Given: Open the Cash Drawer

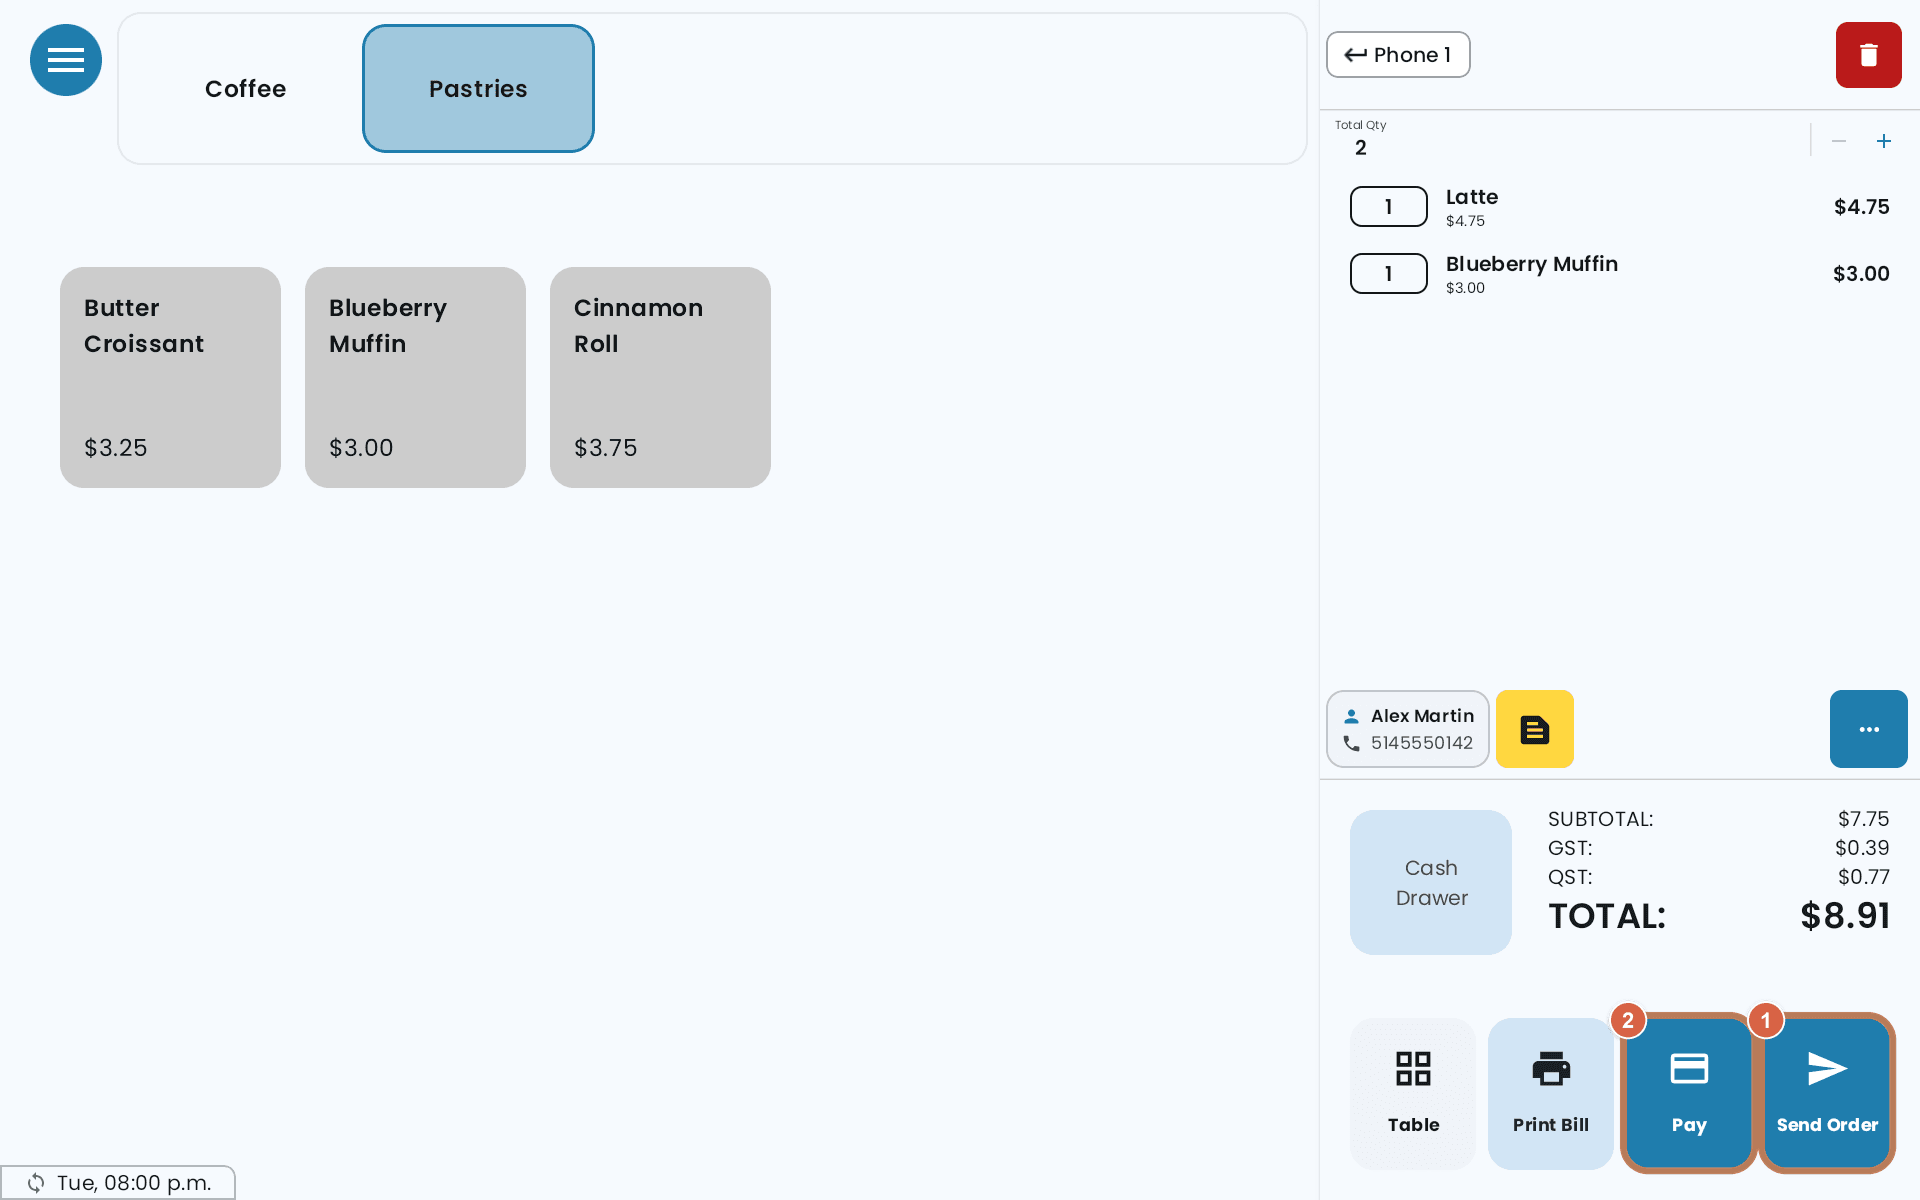Looking at the screenshot, I should pyautogui.click(x=1430, y=882).
